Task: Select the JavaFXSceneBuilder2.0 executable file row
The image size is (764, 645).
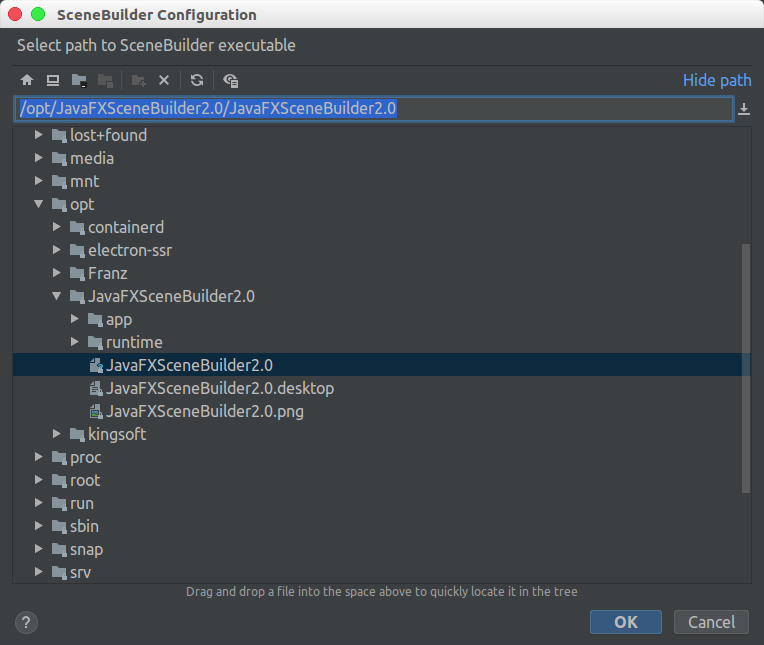Action: point(382,365)
